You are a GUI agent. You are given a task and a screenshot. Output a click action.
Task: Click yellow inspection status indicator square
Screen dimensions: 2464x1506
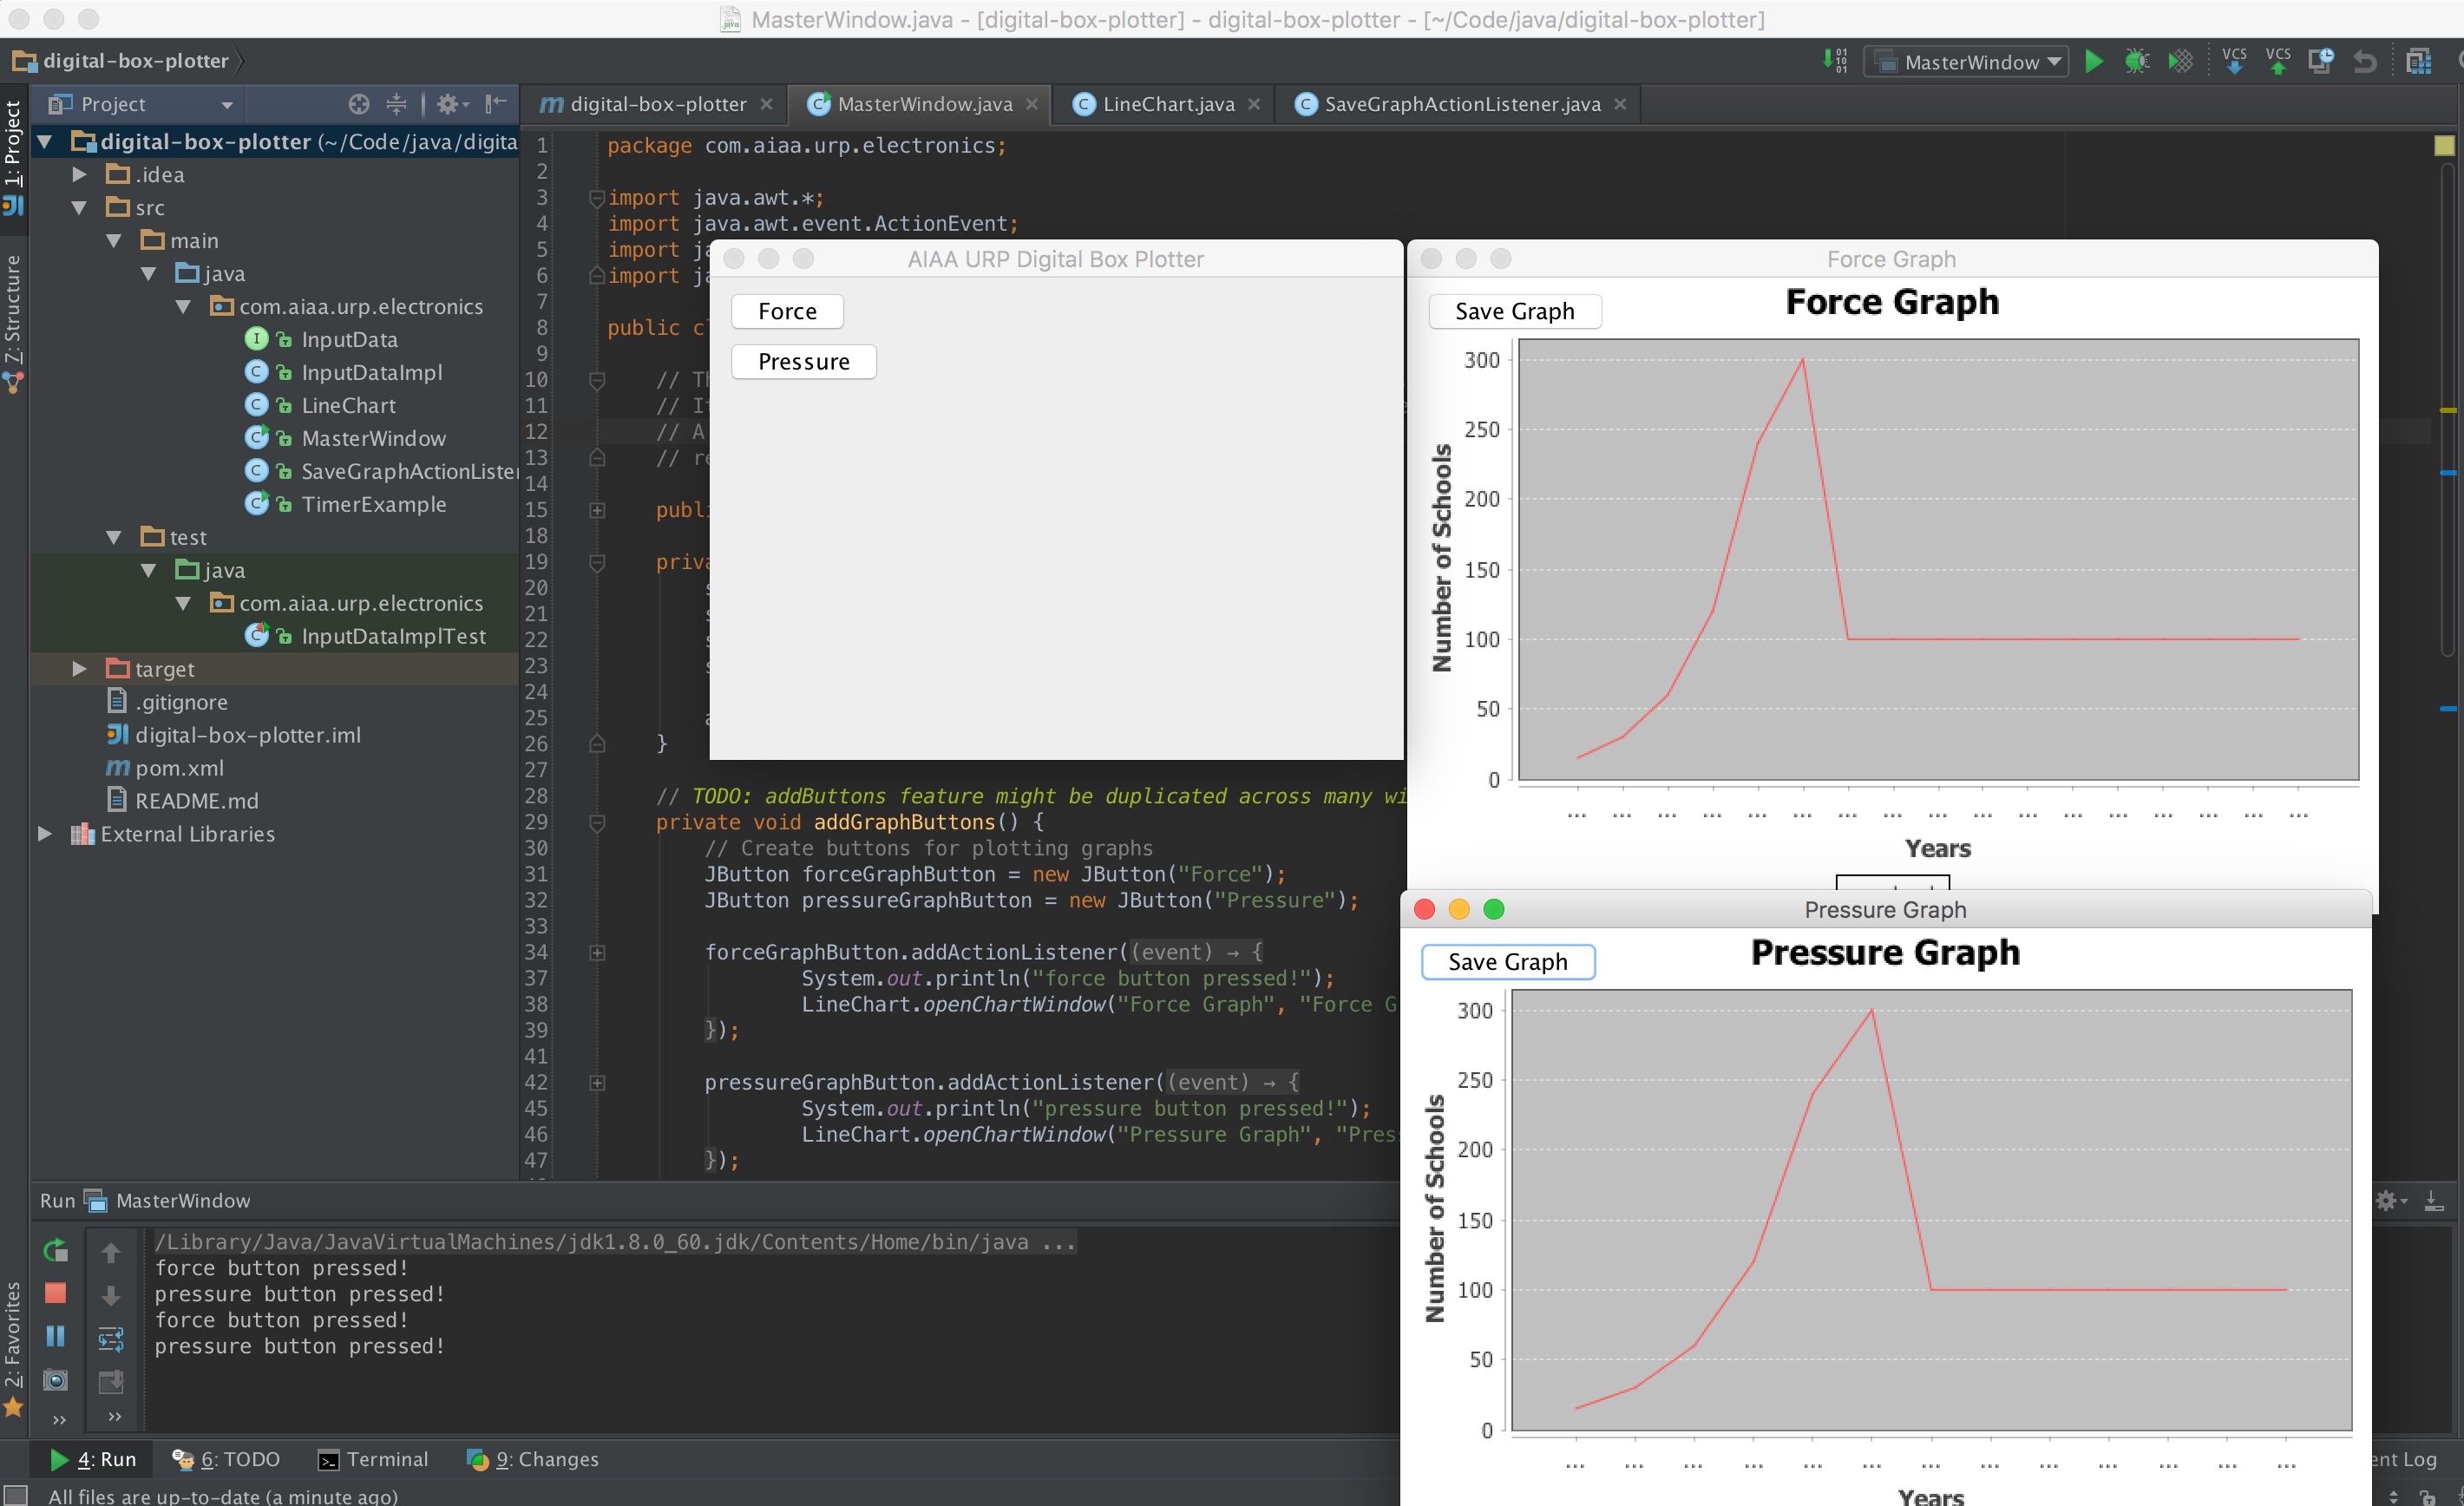click(2444, 146)
